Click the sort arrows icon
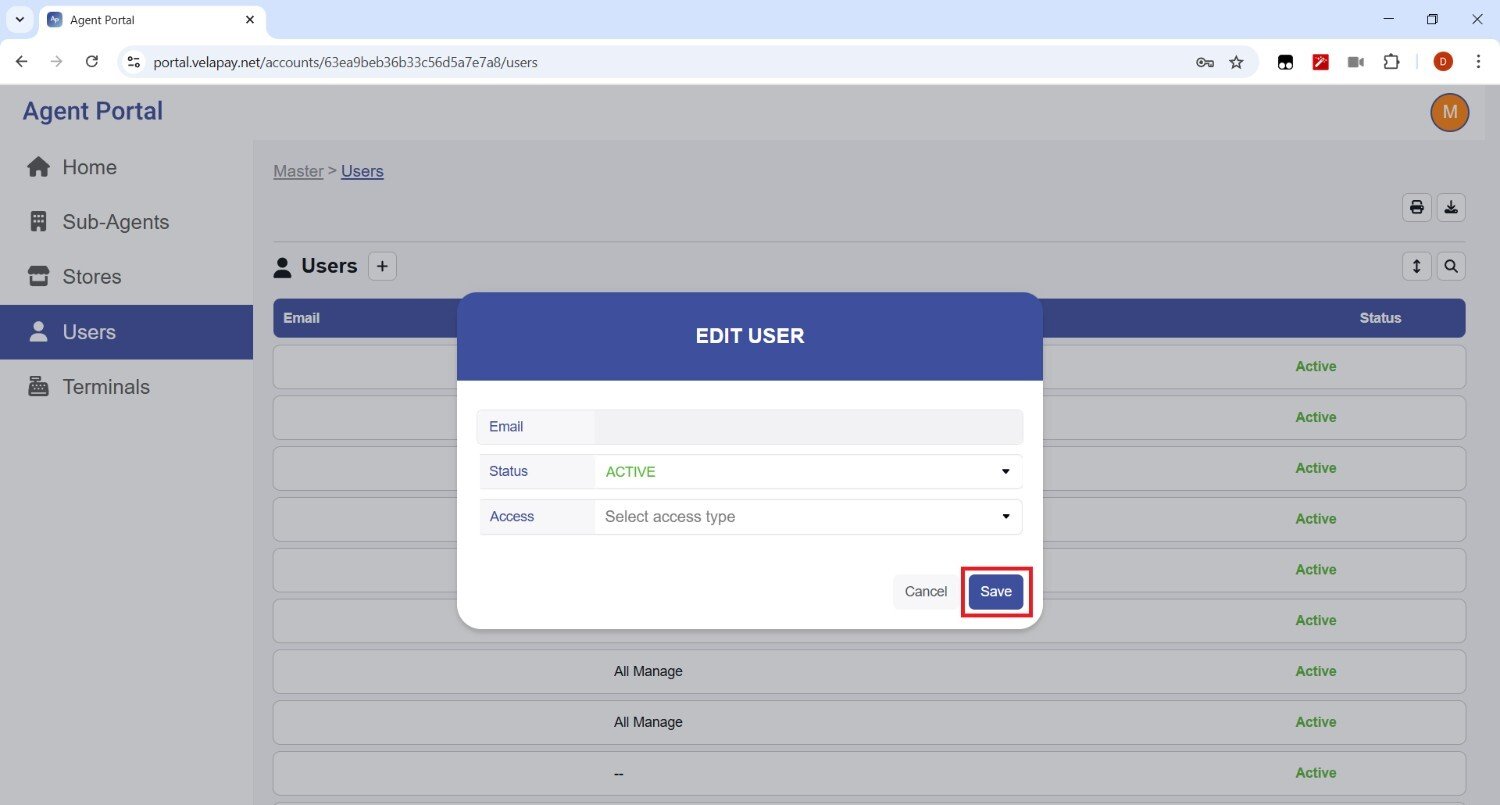This screenshot has height=805, width=1500. point(1416,266)
